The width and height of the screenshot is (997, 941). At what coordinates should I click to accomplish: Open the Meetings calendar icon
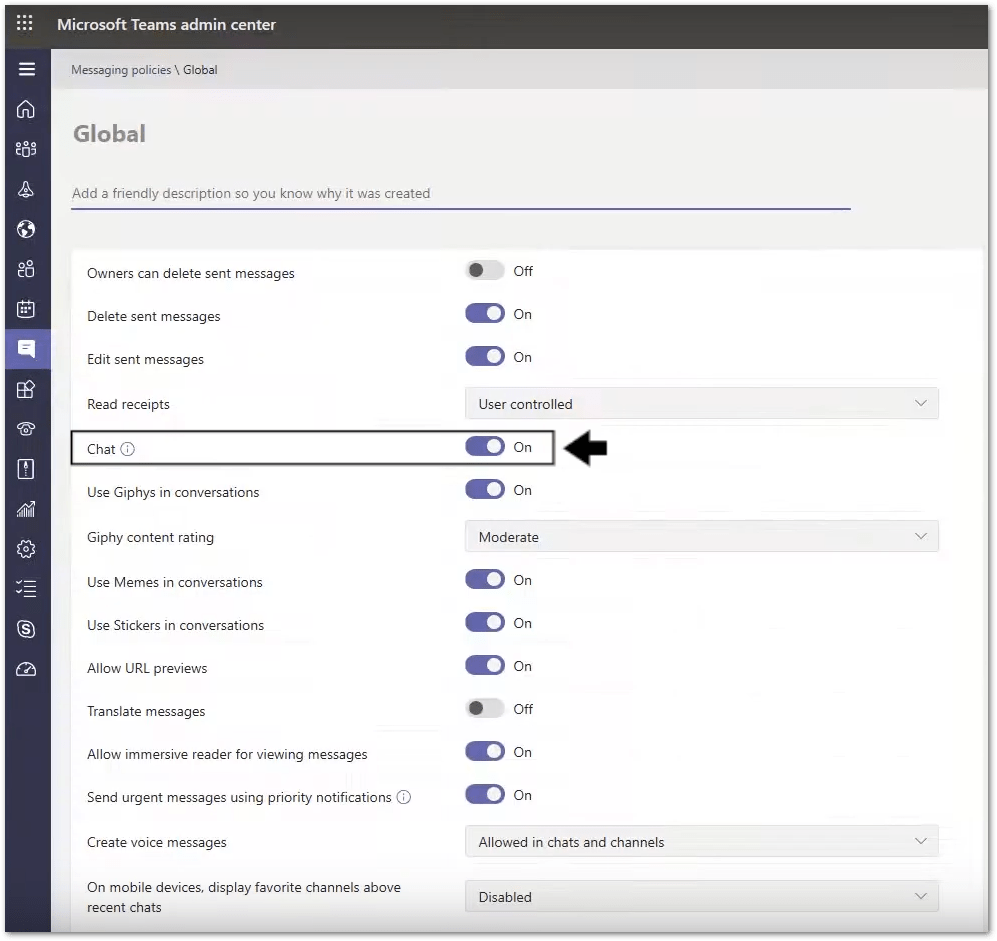pos(26,309)
